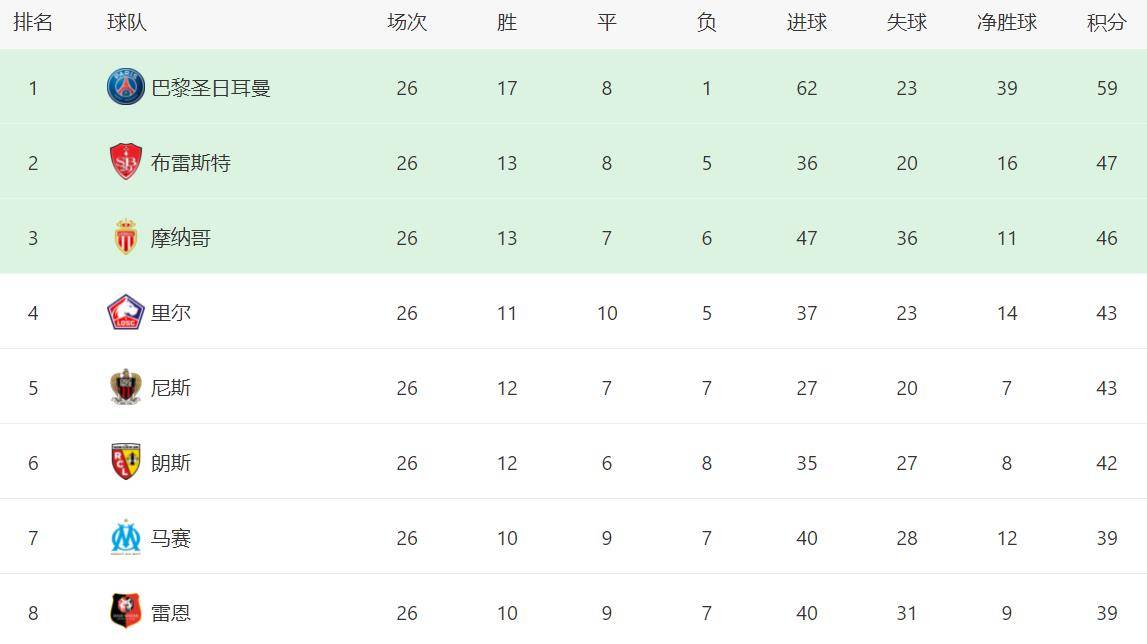Click the 失球 column header

tap(906, 22)
